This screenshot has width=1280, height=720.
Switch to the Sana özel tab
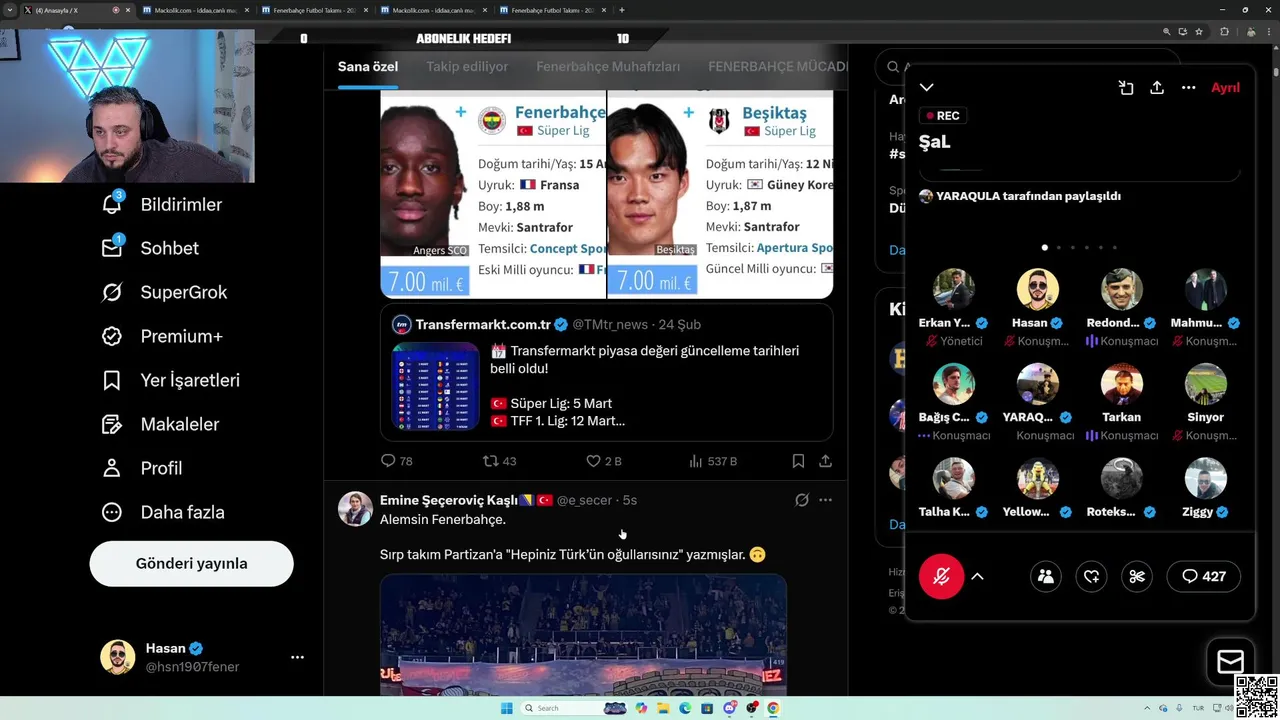pyautogui.click(x=368, y=67)
